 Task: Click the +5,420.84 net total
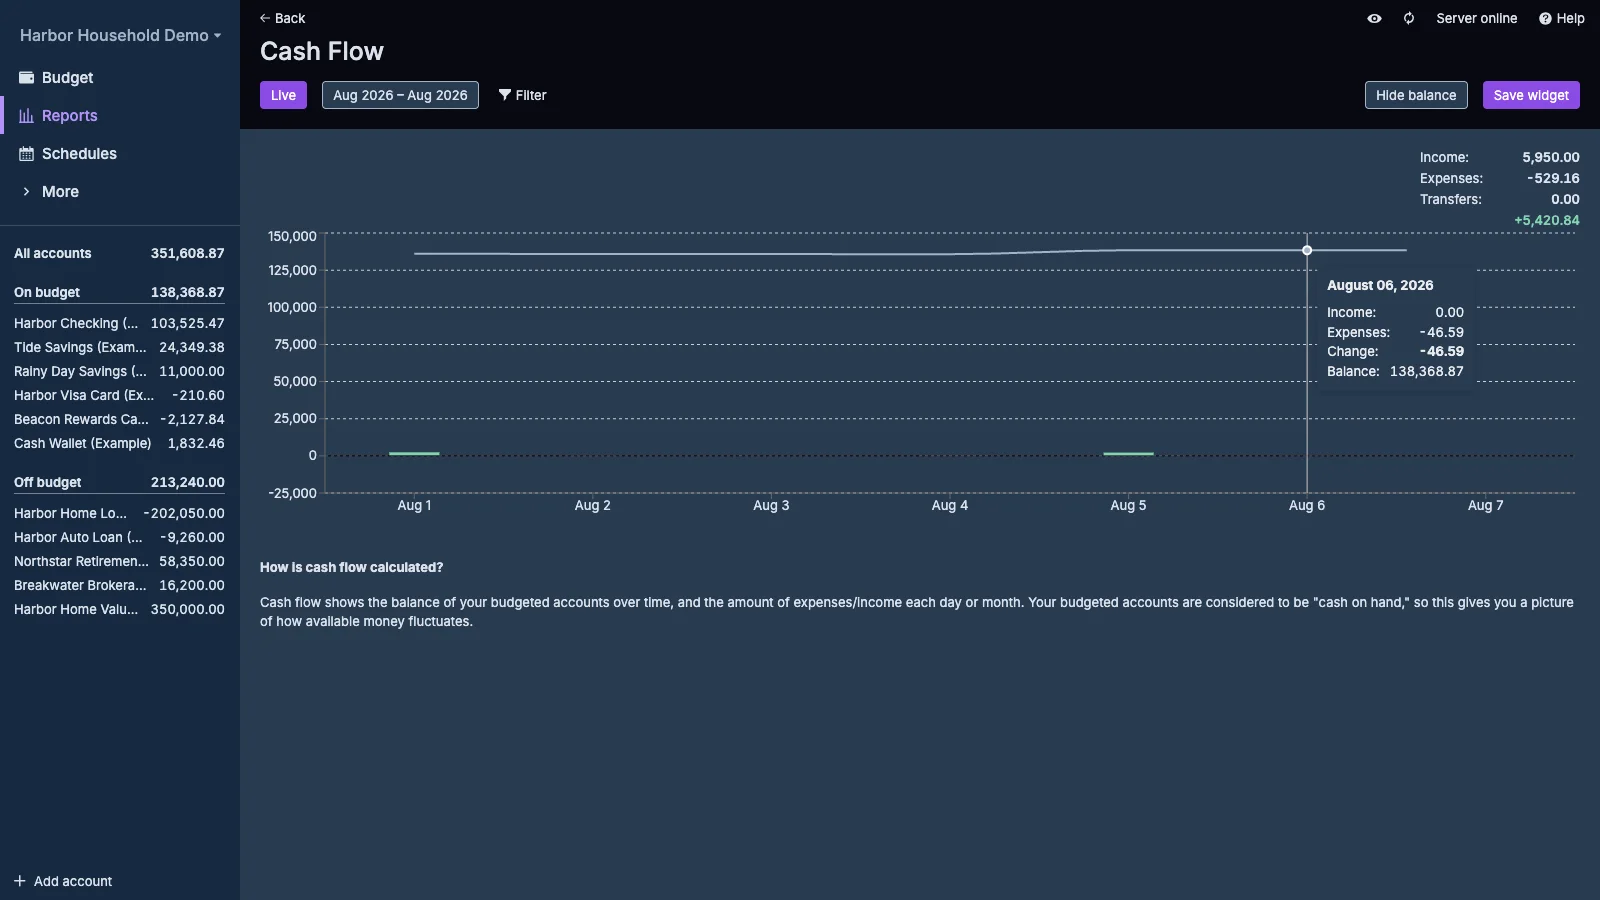[x=1547, y=220]
